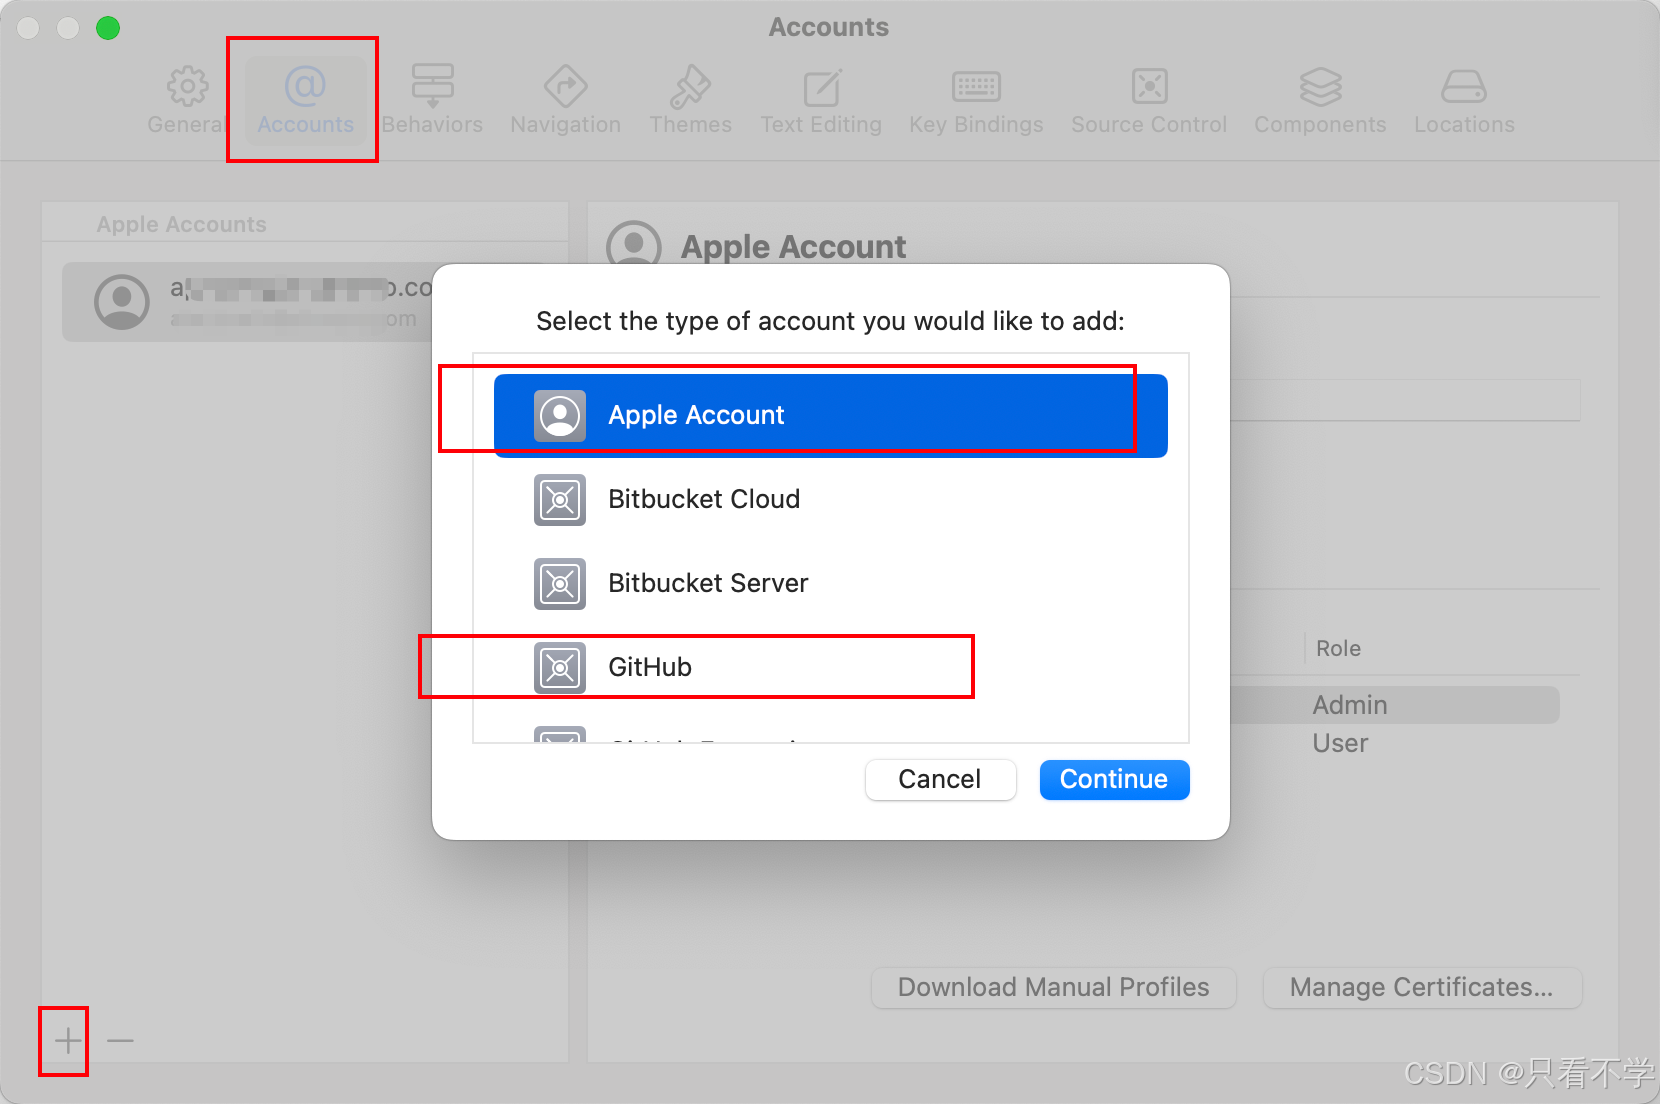Image resolution: width=1660 pixels, height=1104 pixels.
Task: Go to the Navigation preferences tab
Action: pos(566,101)
